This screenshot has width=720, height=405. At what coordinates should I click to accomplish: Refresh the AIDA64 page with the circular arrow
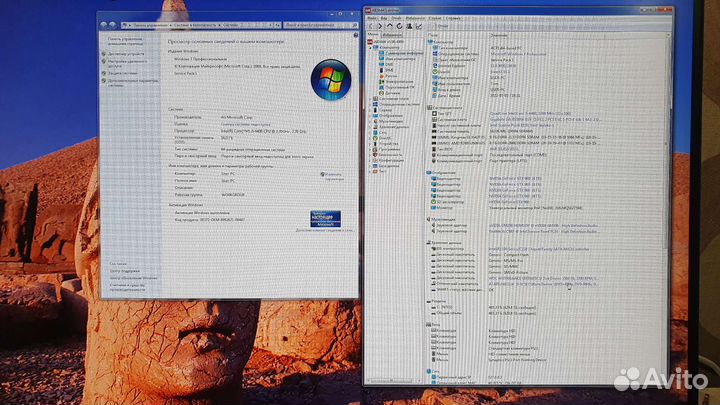click(x=399, y=26)
